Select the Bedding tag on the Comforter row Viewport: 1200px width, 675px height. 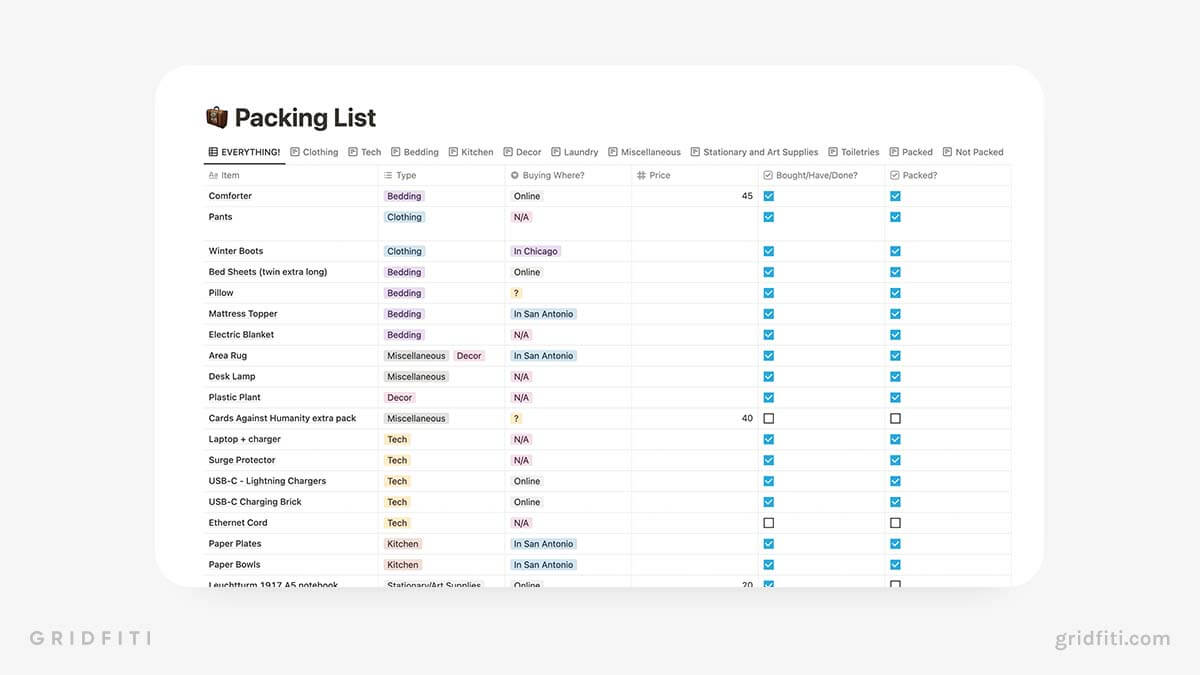pyautogui.click(x=404, y=196)
